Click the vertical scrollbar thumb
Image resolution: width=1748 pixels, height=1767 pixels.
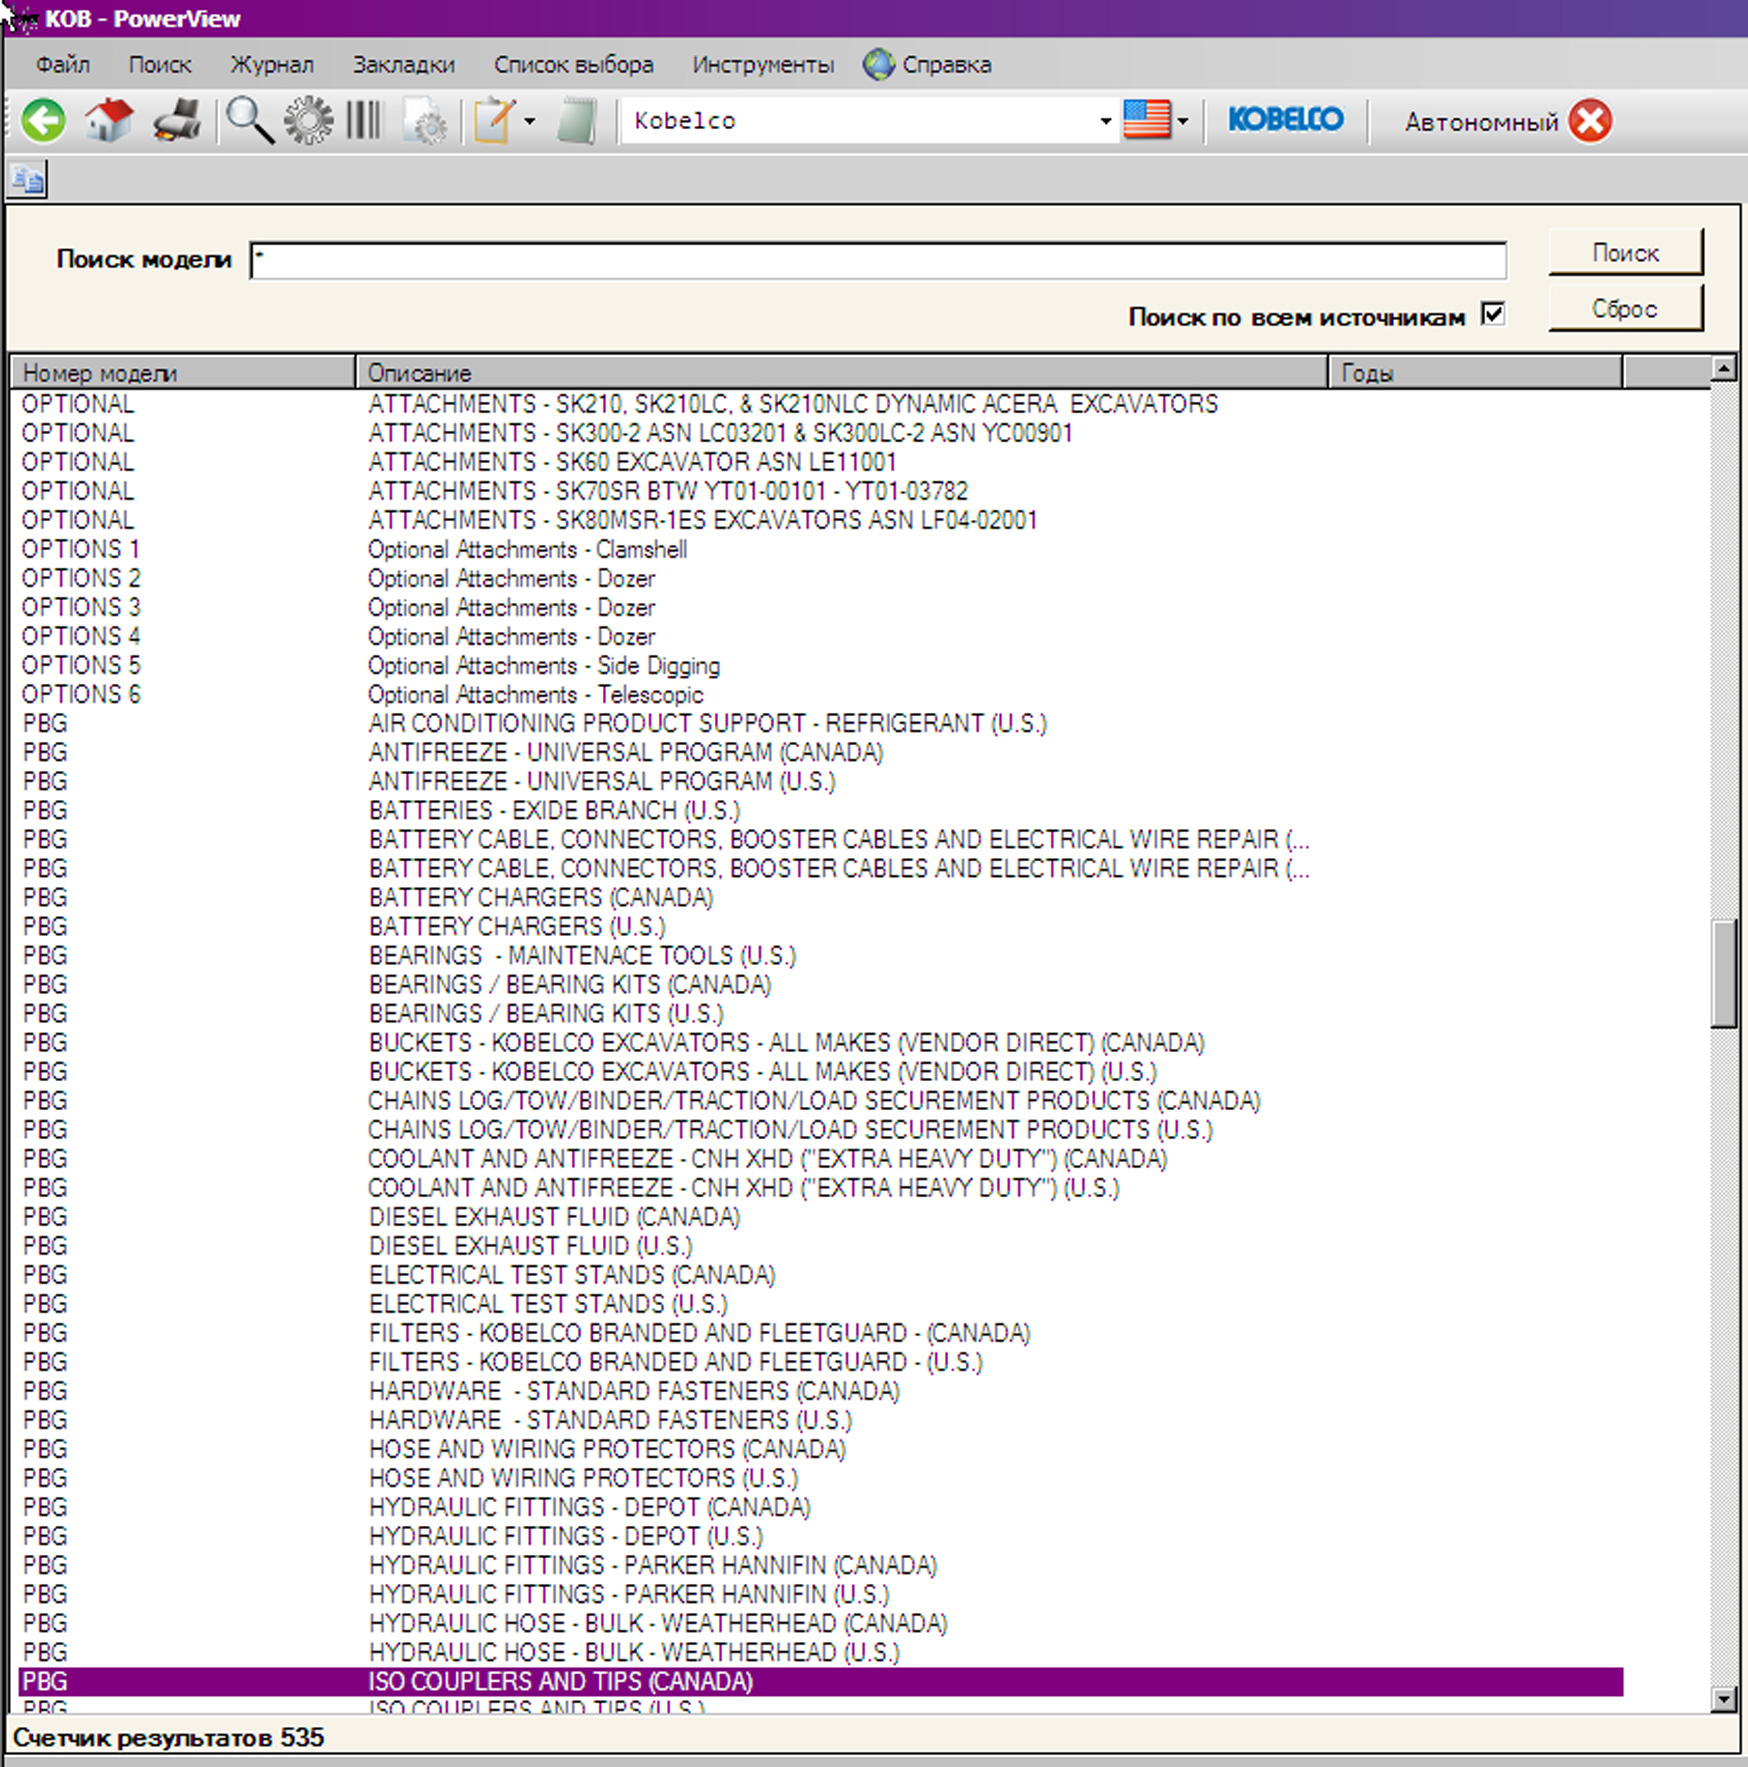[x=1723, y=972]
